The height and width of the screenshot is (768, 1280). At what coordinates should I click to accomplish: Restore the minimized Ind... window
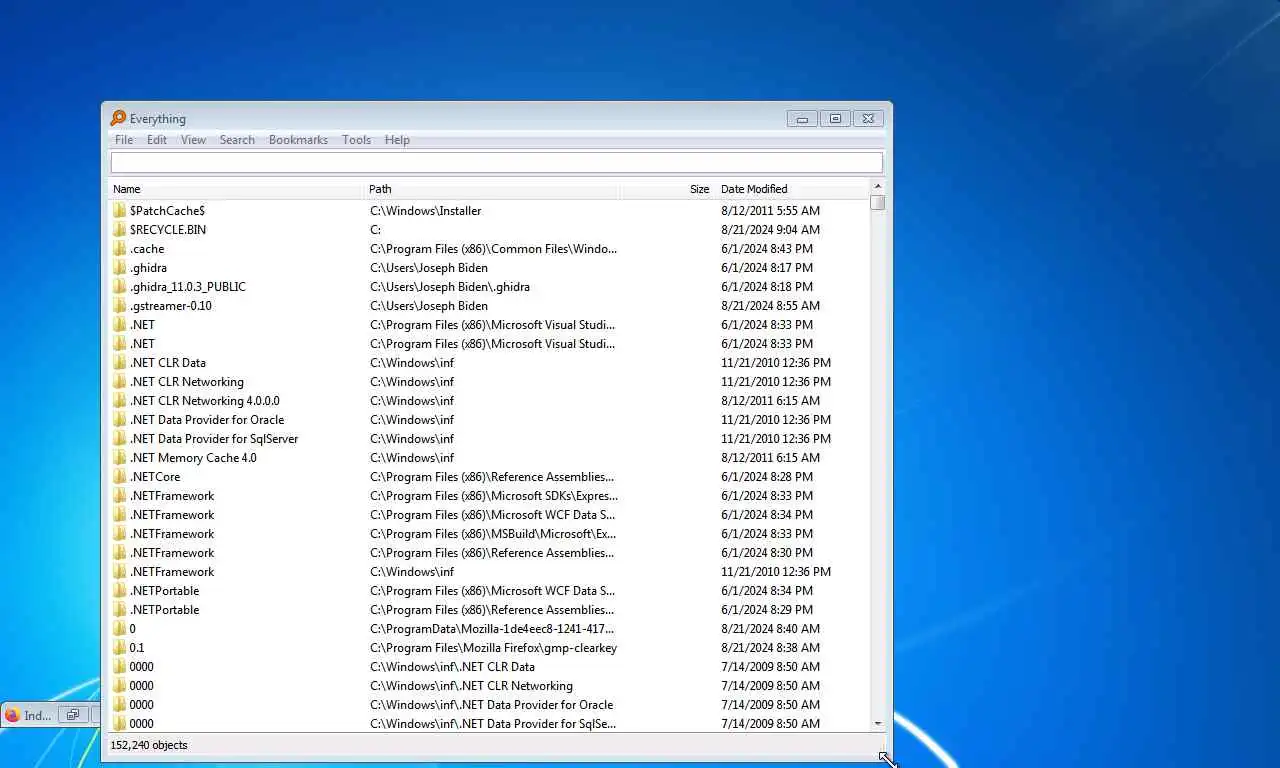[x=73, y=715]
